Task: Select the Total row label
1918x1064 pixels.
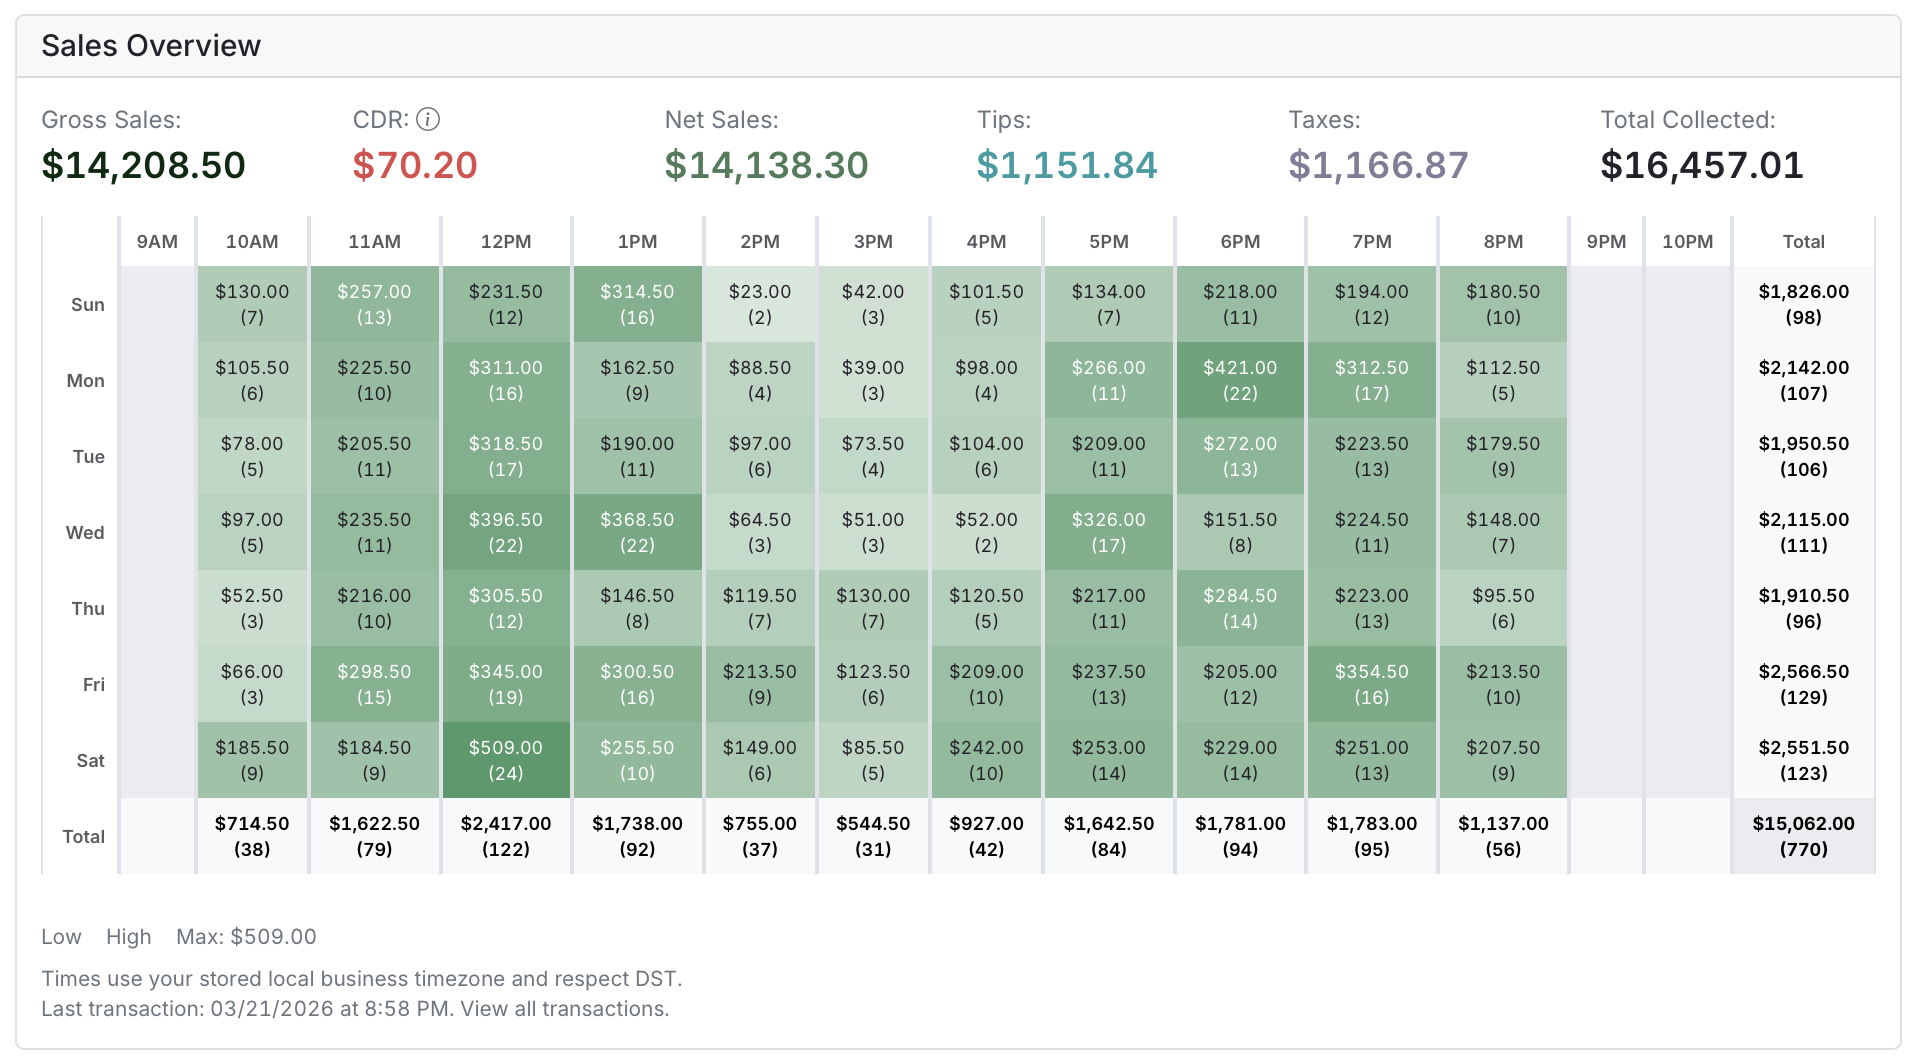Action: [83, 836]
